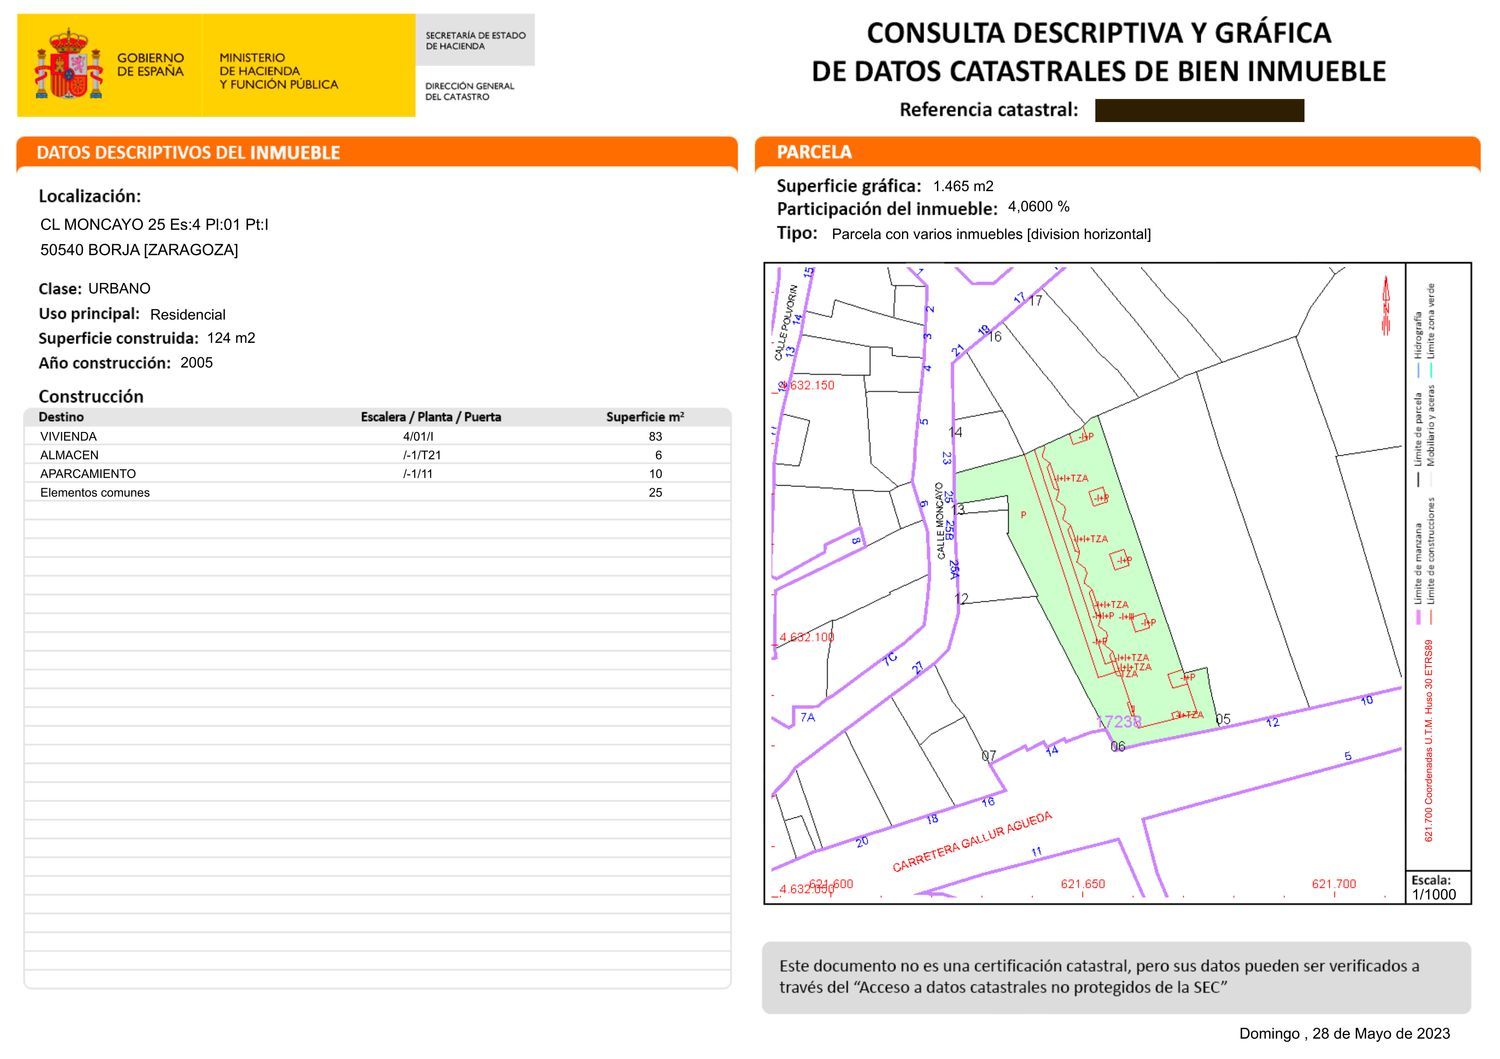Click the '4.632.100' coordinate label on map

(807, 637)
